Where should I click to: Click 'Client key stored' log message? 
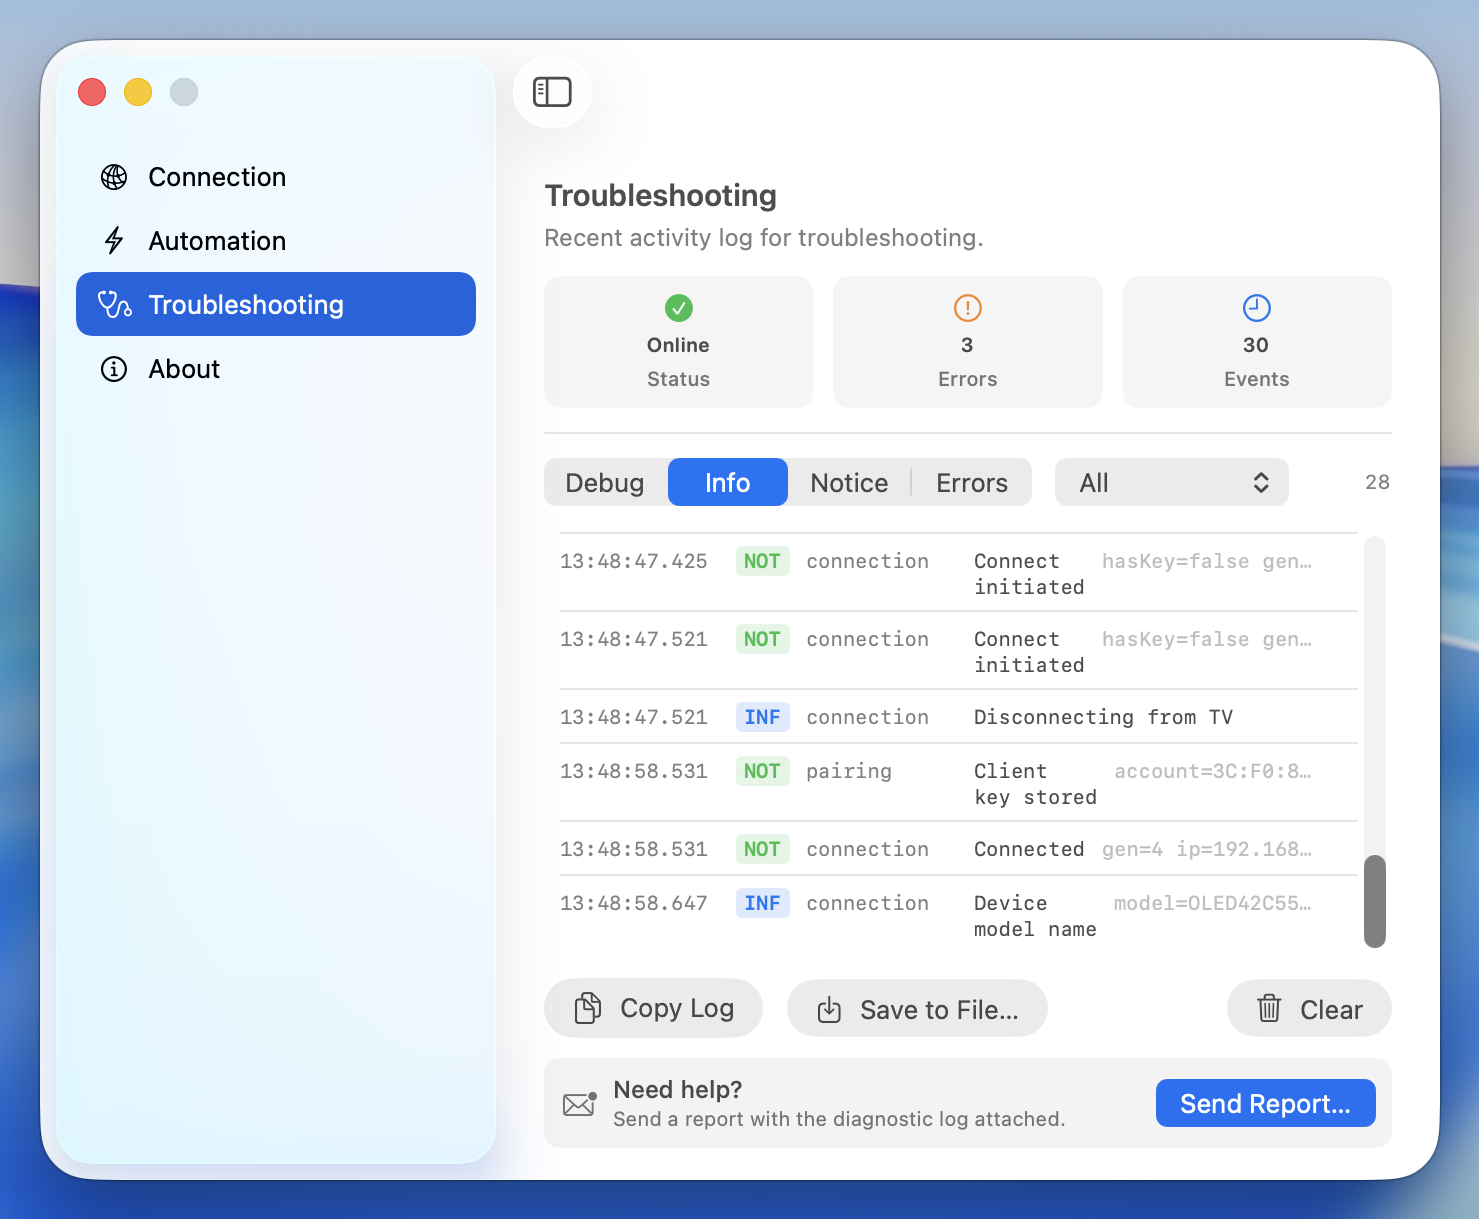coord(1036,784)
